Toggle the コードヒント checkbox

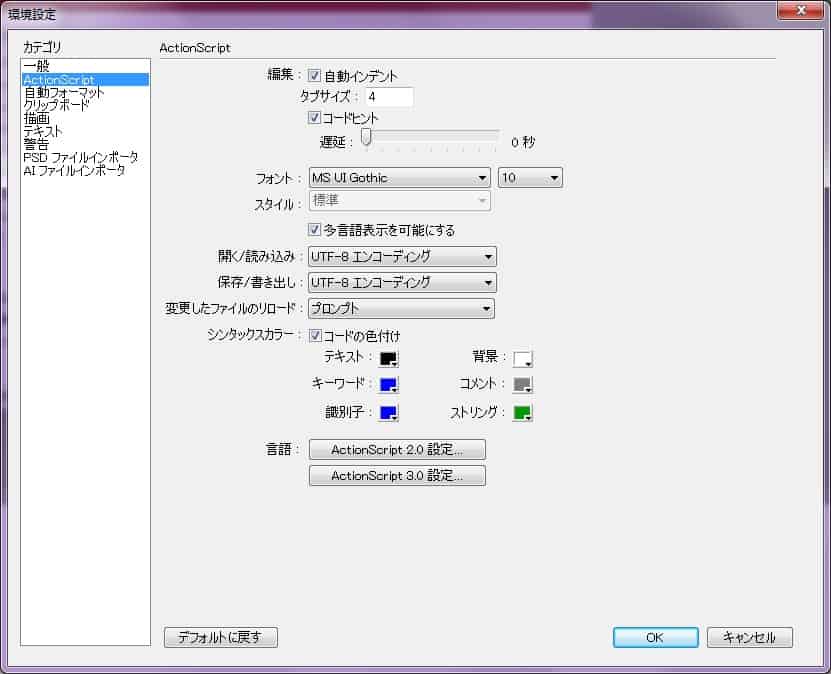point(314,118)
